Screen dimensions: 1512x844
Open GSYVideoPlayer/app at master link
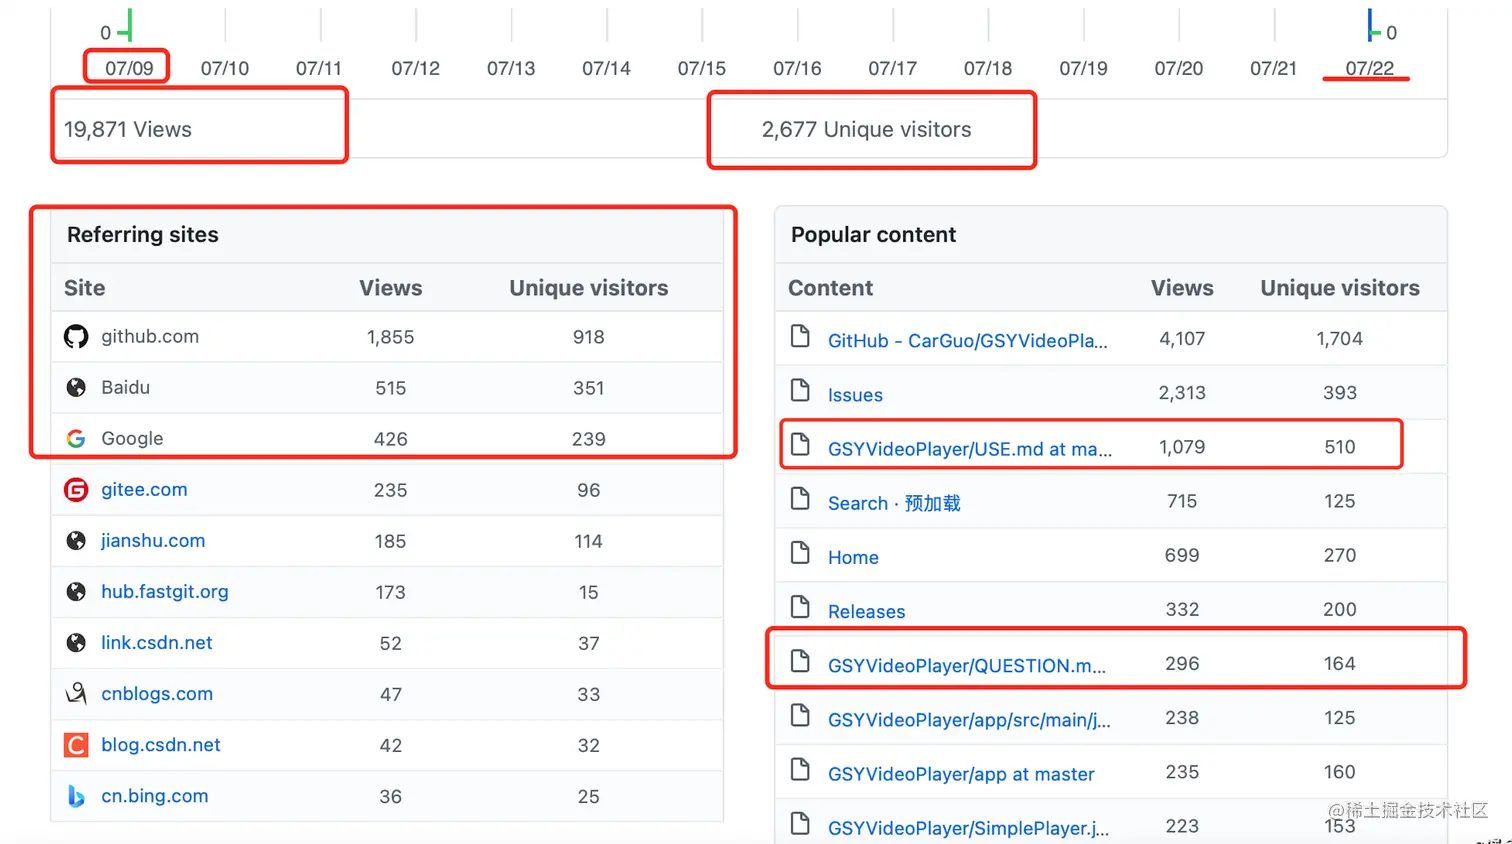click(x=961, y=774)
